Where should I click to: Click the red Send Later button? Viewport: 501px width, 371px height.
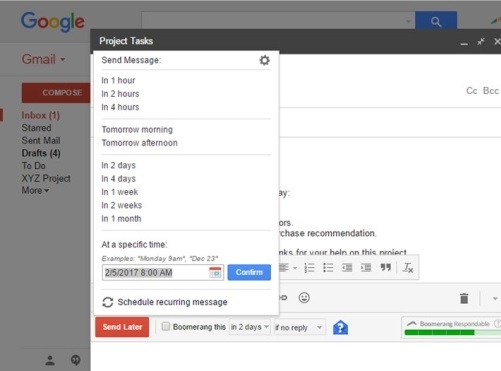122,327
